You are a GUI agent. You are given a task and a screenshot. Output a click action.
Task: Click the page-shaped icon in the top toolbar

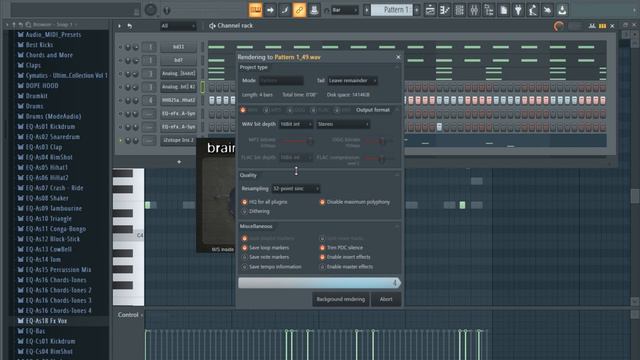[504, 10]
